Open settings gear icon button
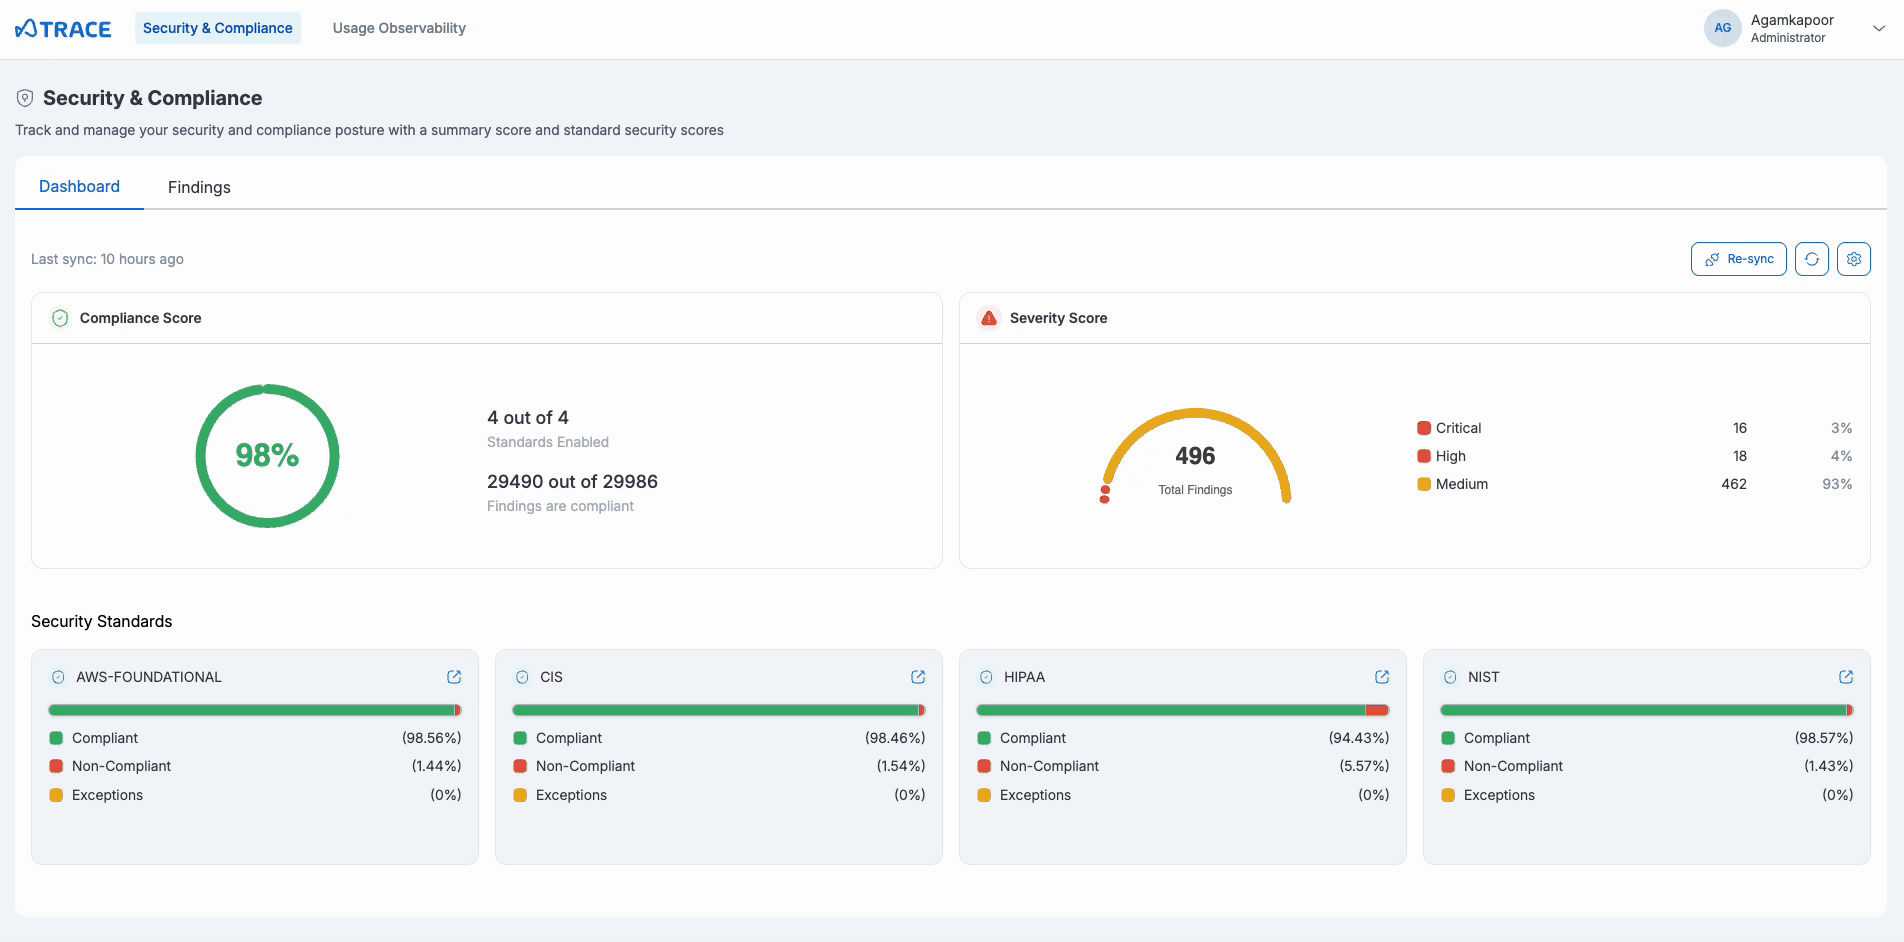The width and height of the screenshot is (1904, 942). (x=1854, y=259)
